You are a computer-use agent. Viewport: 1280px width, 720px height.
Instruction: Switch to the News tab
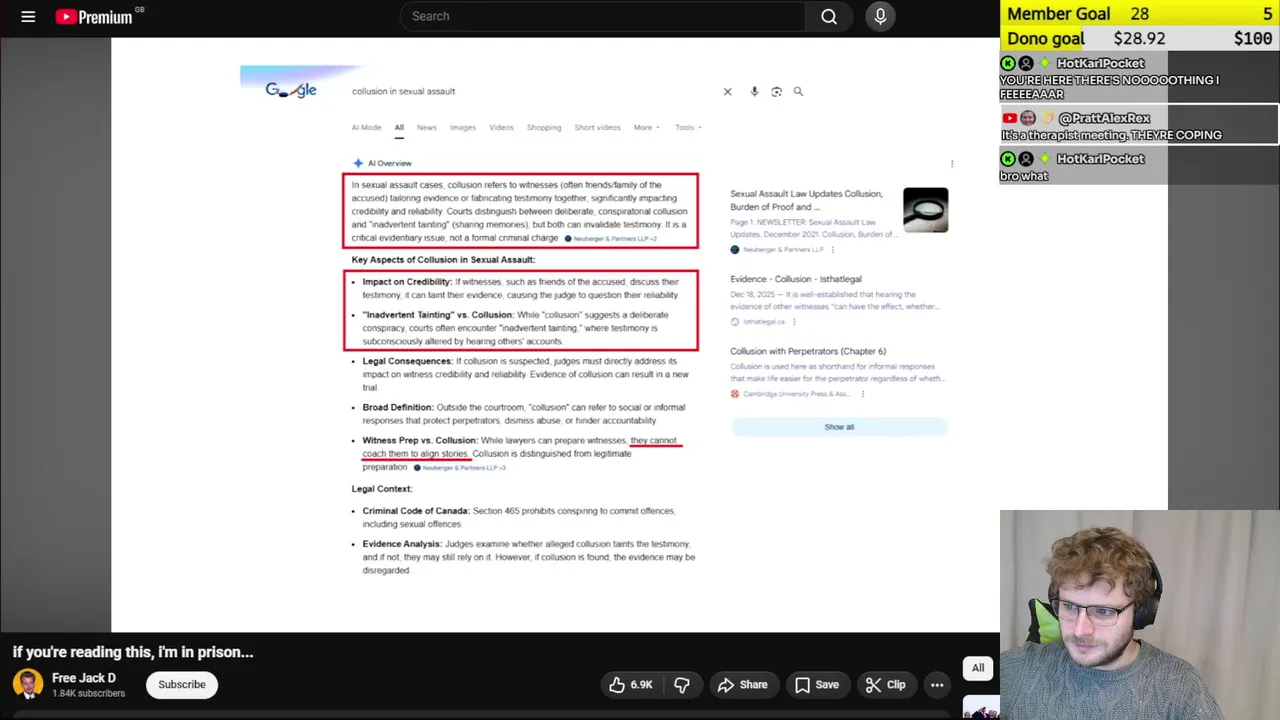[427, 127]
